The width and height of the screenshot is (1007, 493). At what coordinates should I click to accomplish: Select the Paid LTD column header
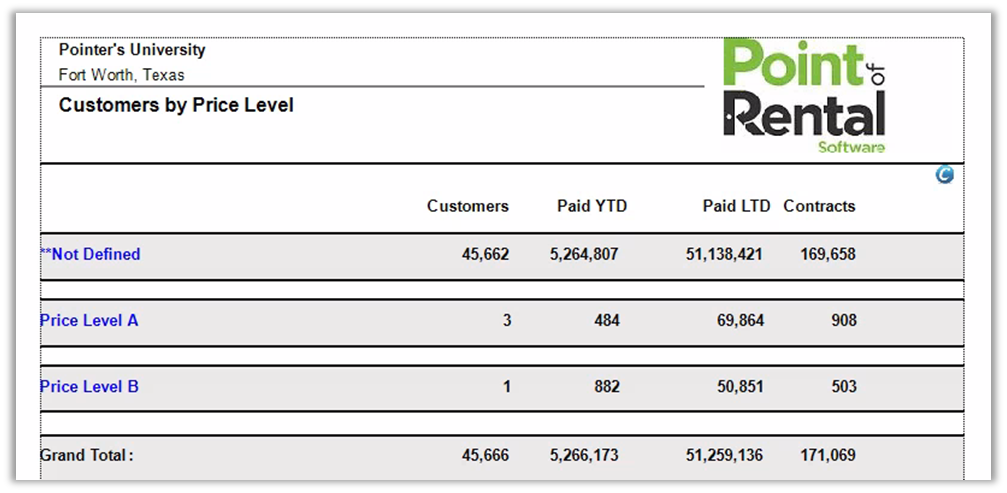736,206
